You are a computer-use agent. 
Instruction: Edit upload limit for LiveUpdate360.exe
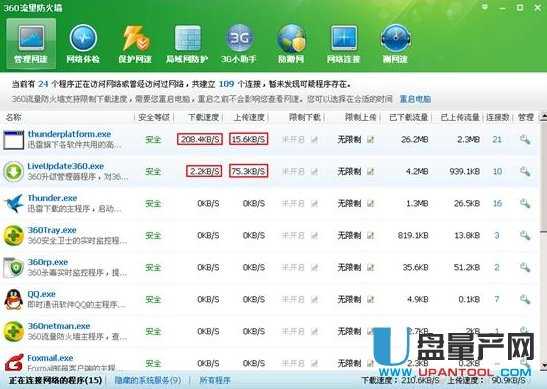[370, 172]
